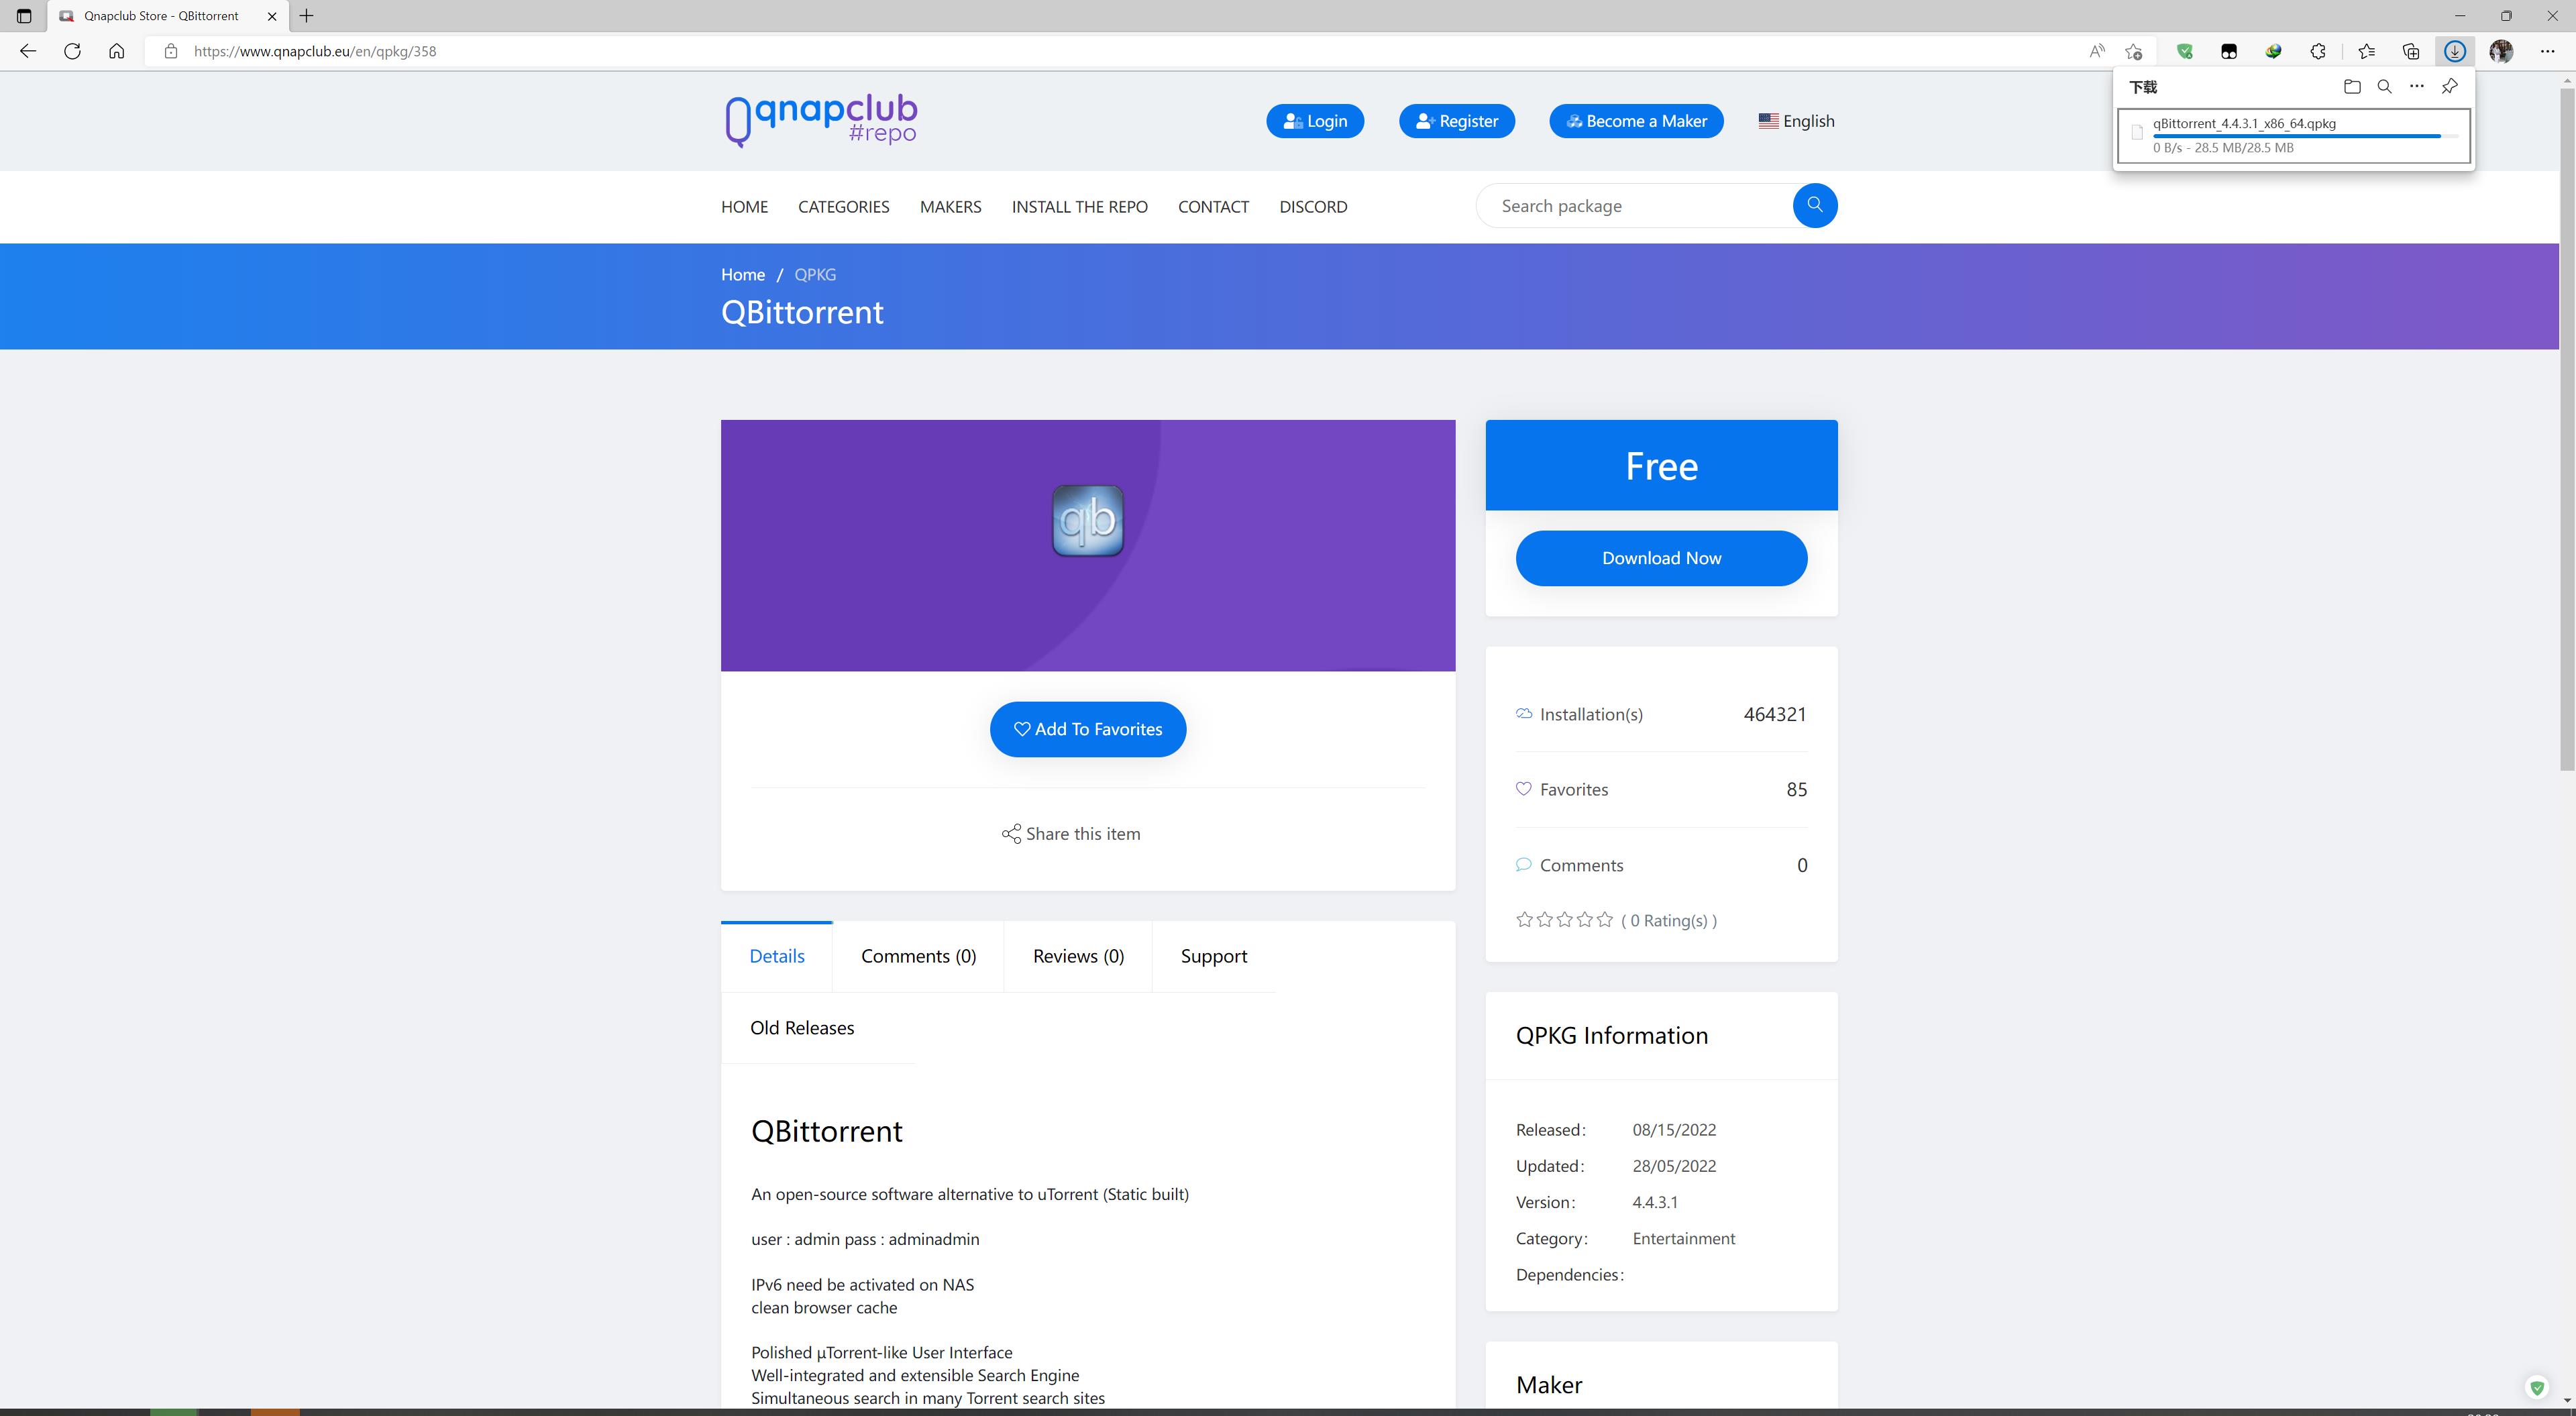Open a new tab with the plus icon

tap(307, 16)
